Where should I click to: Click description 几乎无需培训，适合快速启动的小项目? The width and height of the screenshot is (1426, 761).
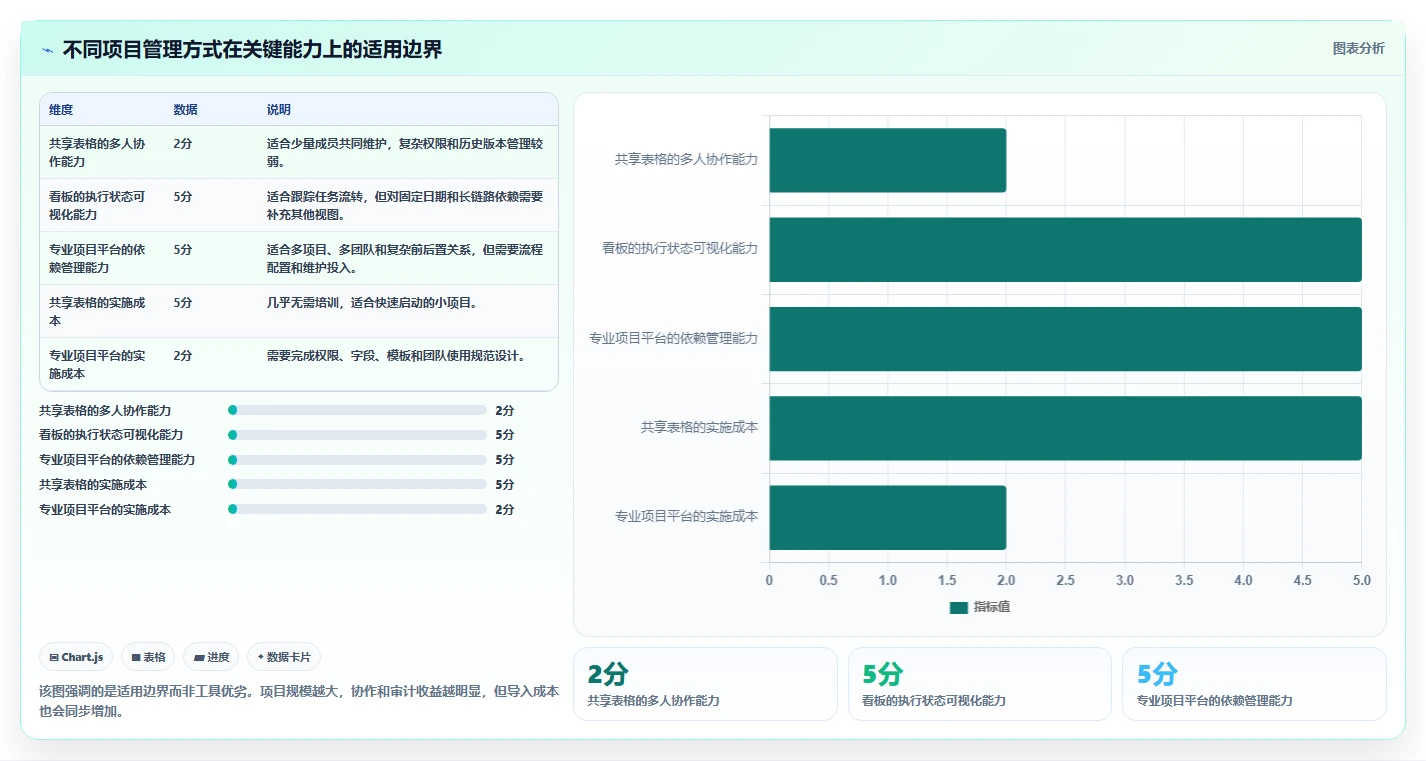tap(372, 302)
